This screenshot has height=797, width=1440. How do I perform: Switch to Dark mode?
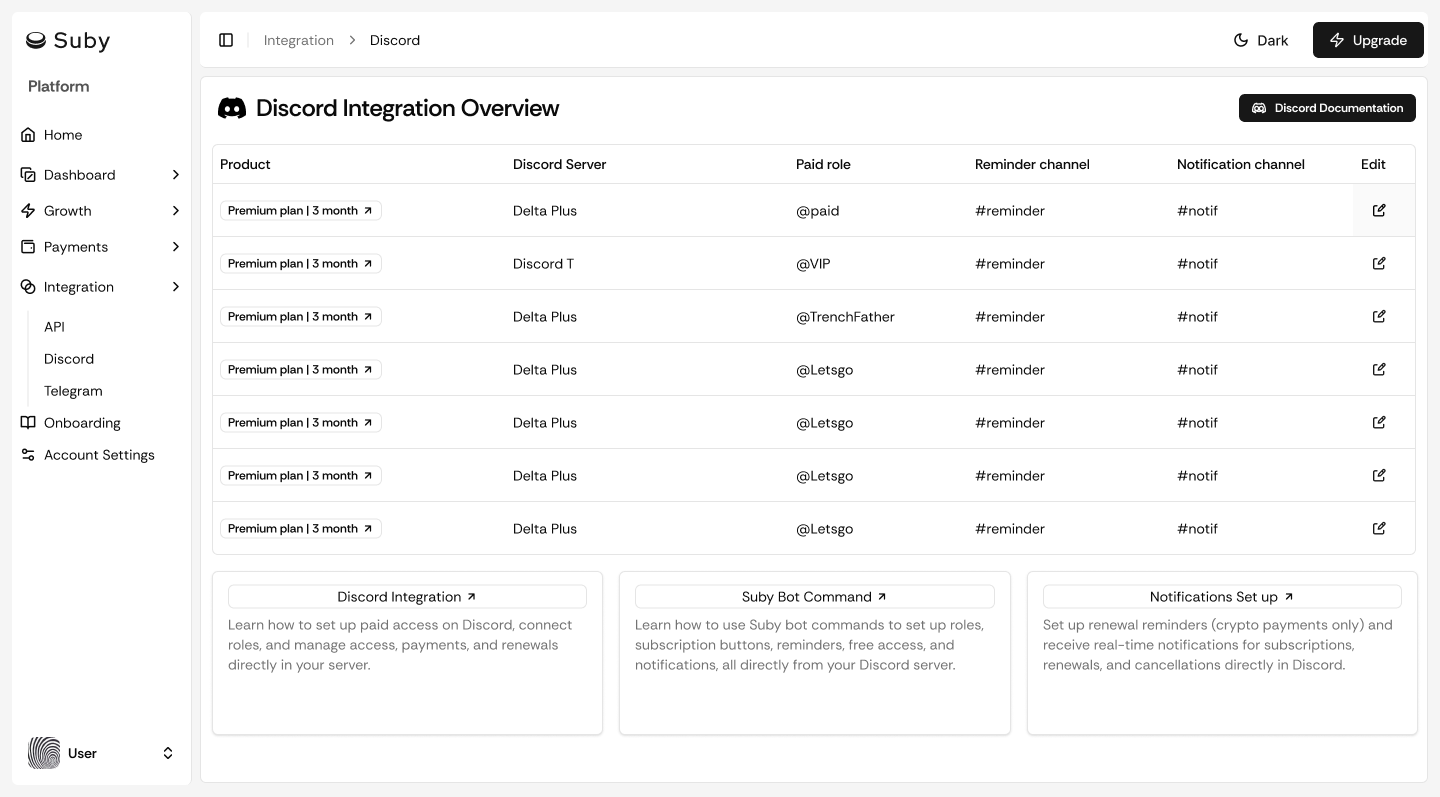pos(1260,40)
